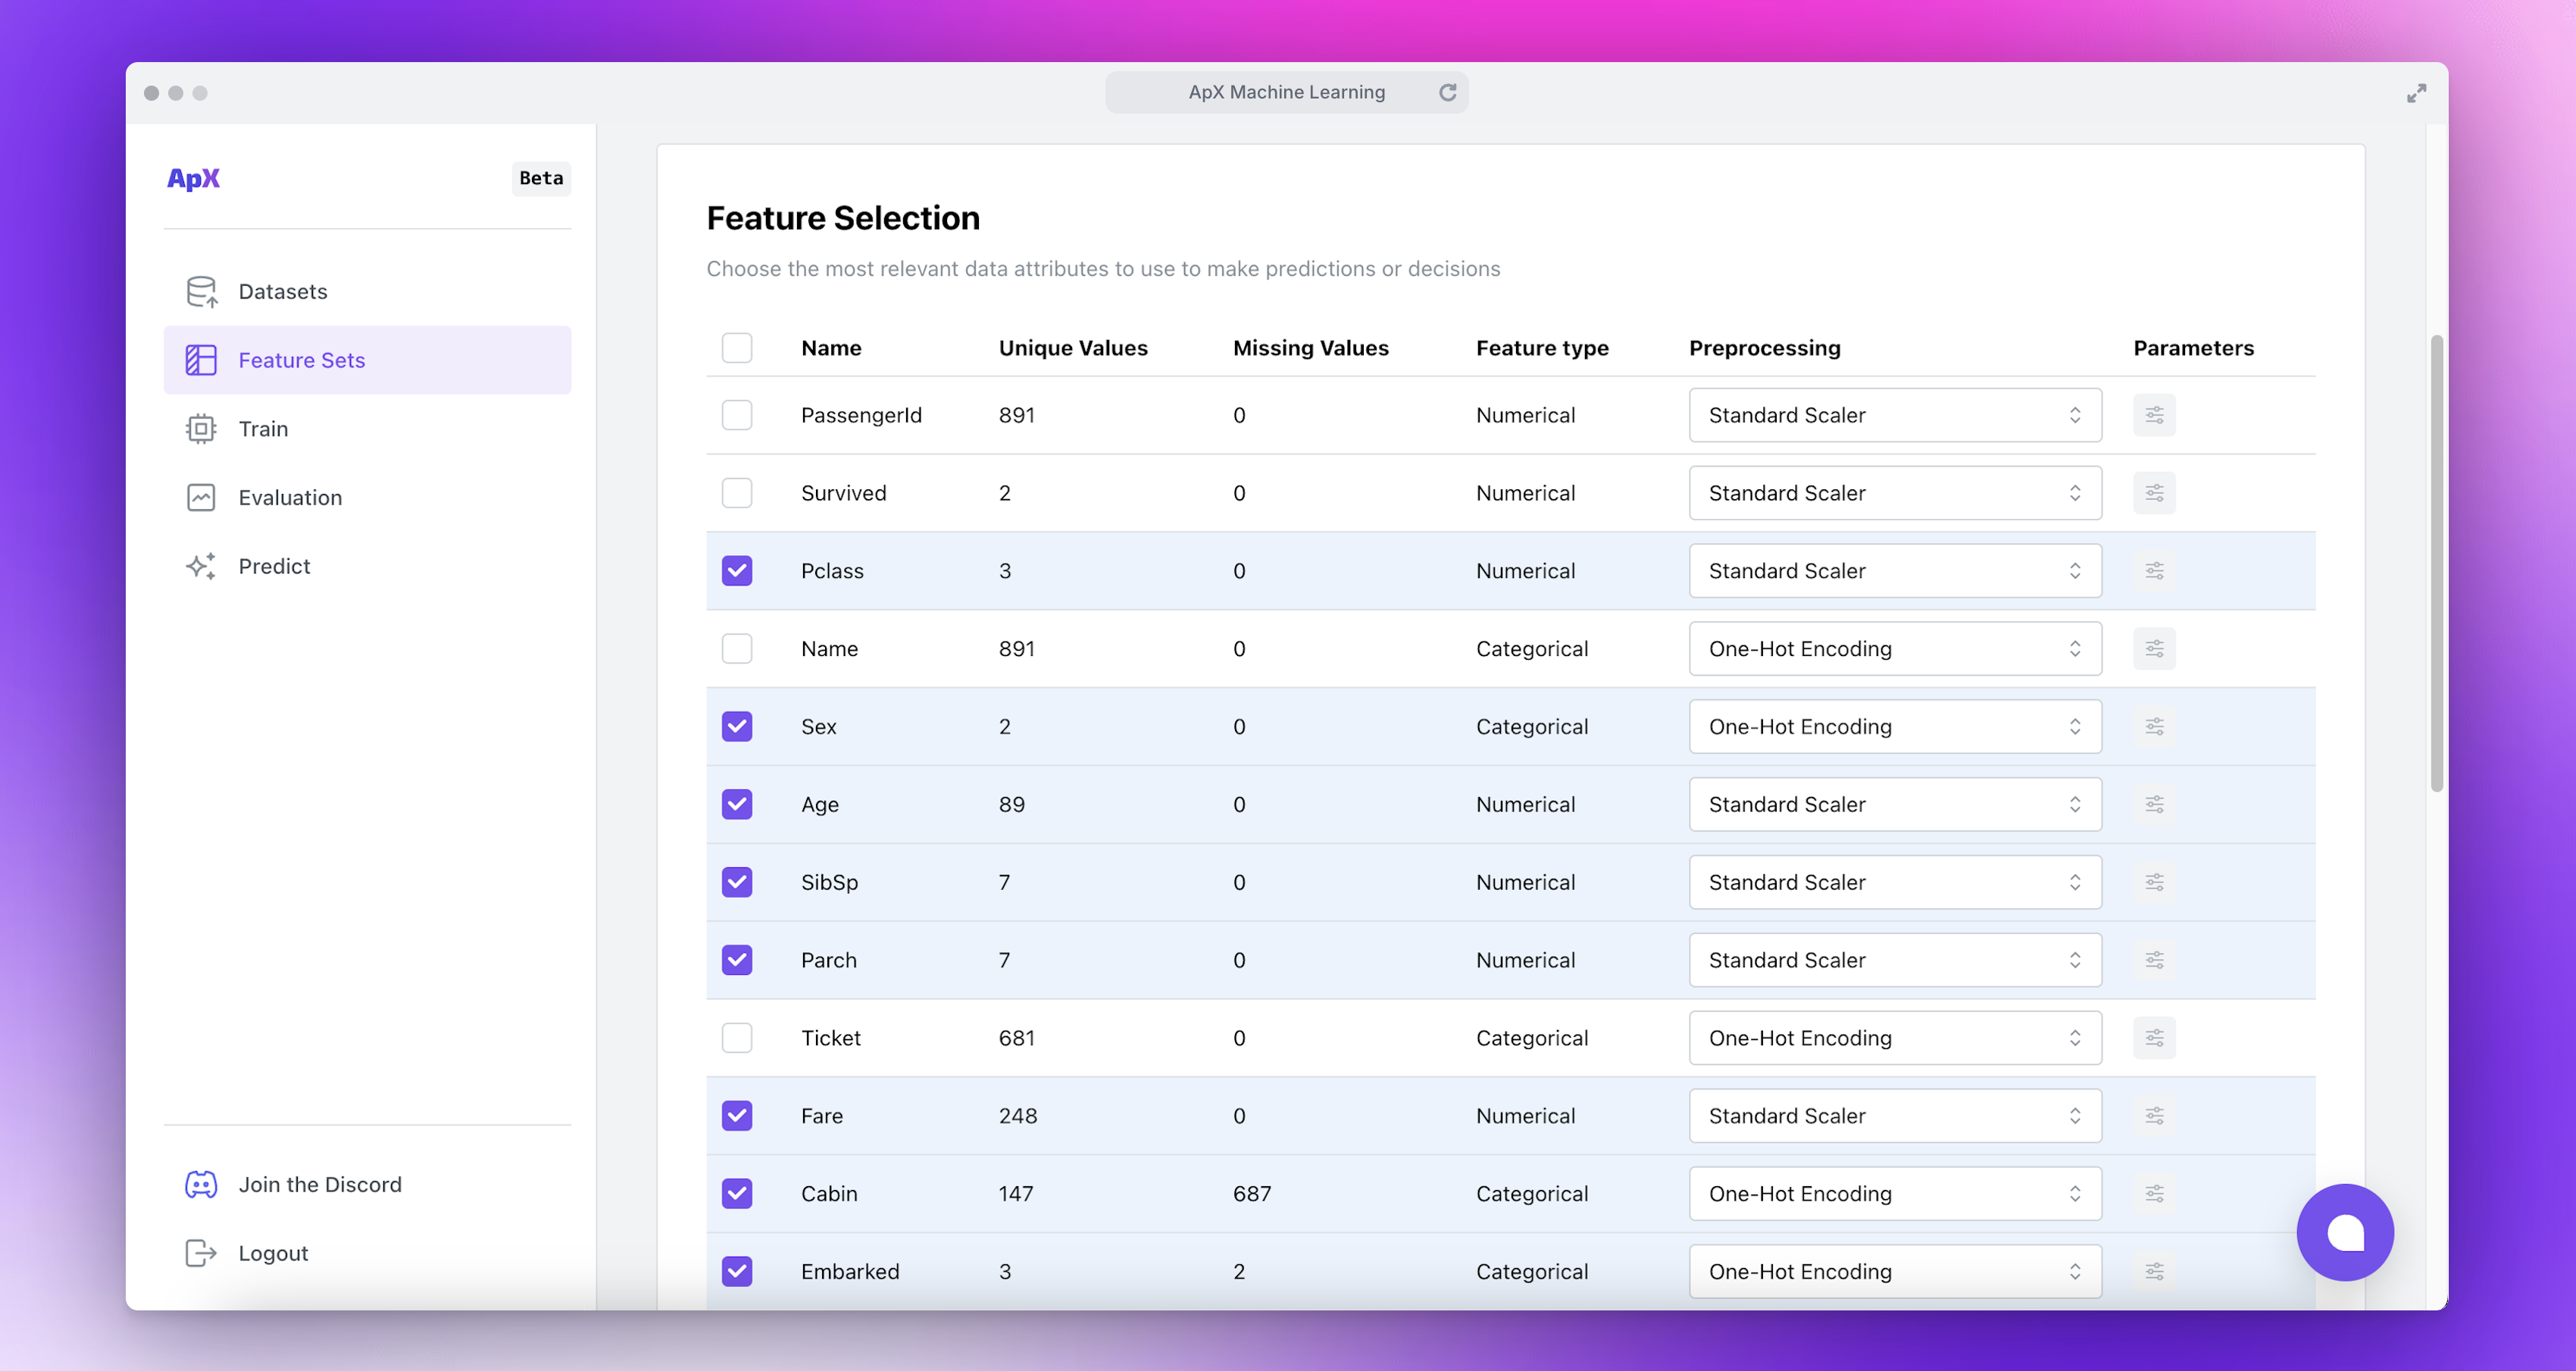Image resolution: width=2576 pixels, height=1371 pixels.
Task: Uncheck the Pclass feature checkbox
Action: pyautogui.click(x=737, y=571)
